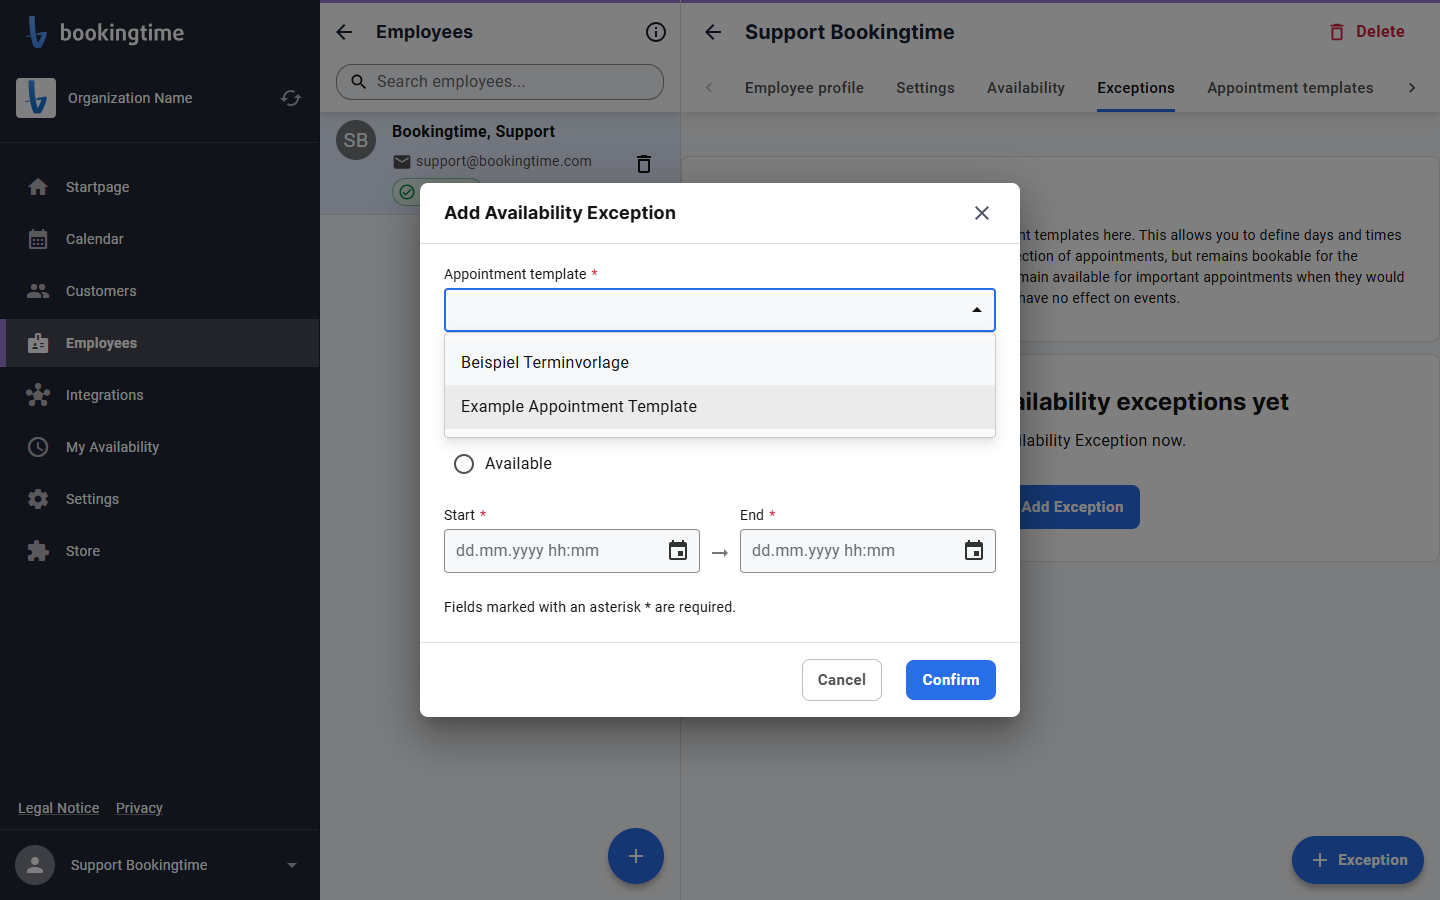This screenshot has height=900, width=1440.
Task: Cancel the availability exception dialog
Action: (842, 680)
